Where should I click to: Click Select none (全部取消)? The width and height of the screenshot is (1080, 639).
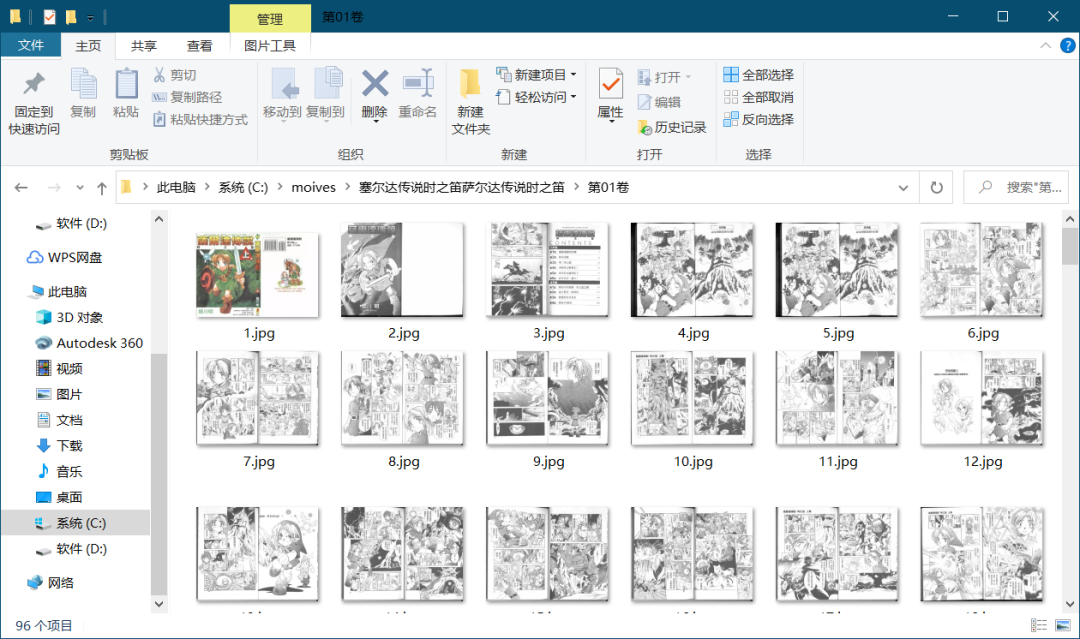point(758,97)
